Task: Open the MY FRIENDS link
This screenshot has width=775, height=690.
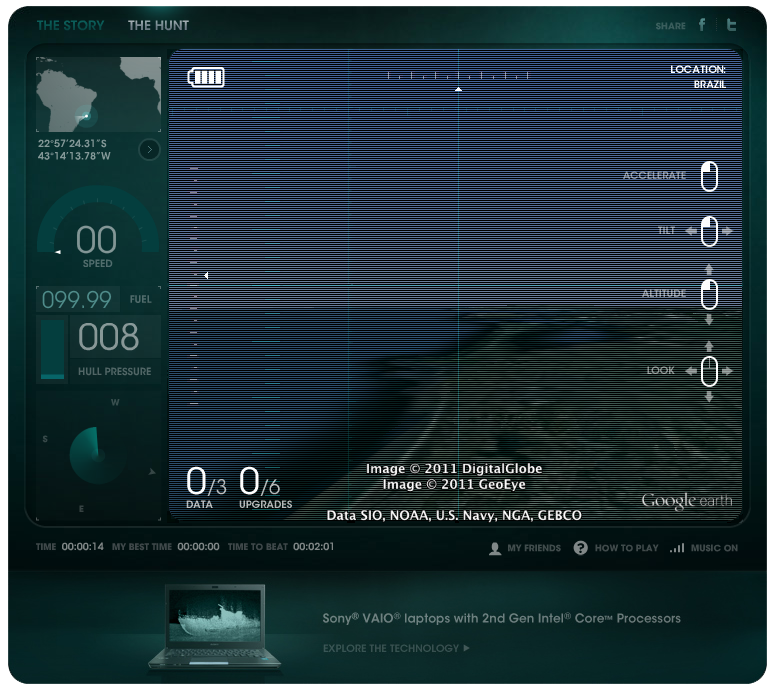Action: pyautogui.click(x=534, y=548)
